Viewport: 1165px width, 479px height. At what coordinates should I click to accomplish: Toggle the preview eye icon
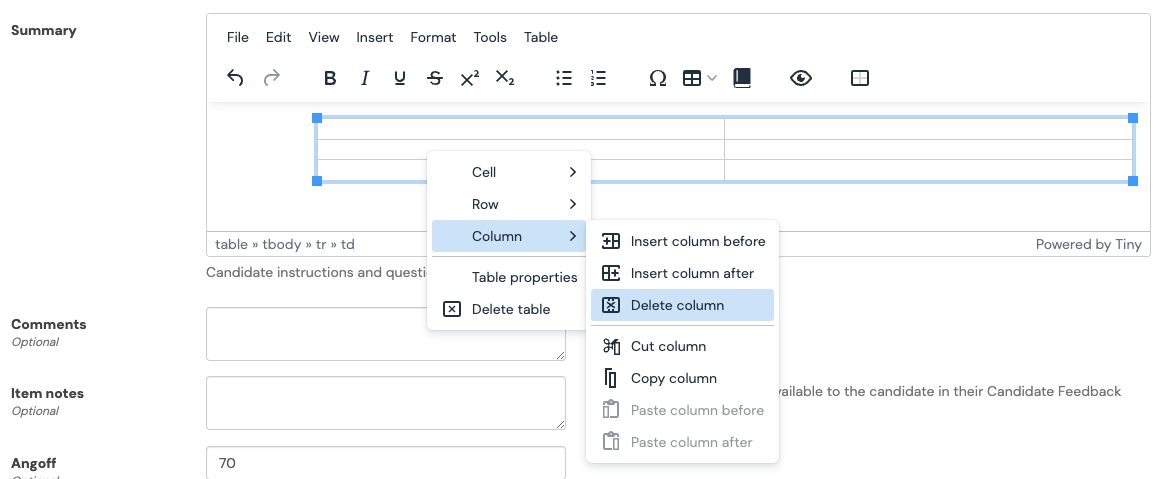click(800, 78)
